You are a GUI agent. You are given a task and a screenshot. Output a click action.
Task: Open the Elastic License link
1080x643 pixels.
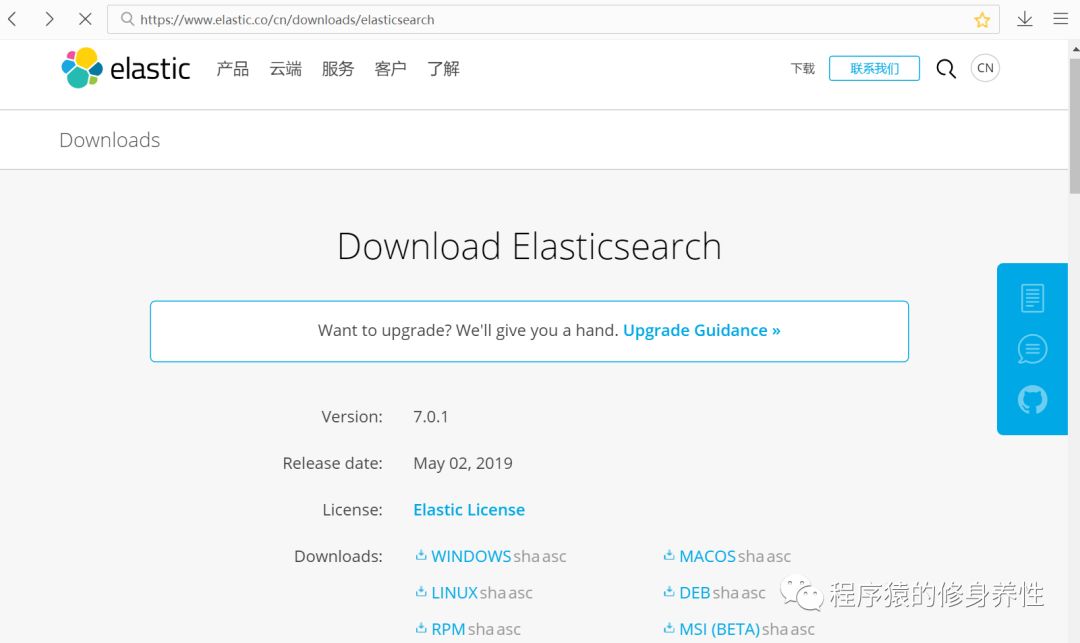(x=469, y=509)
